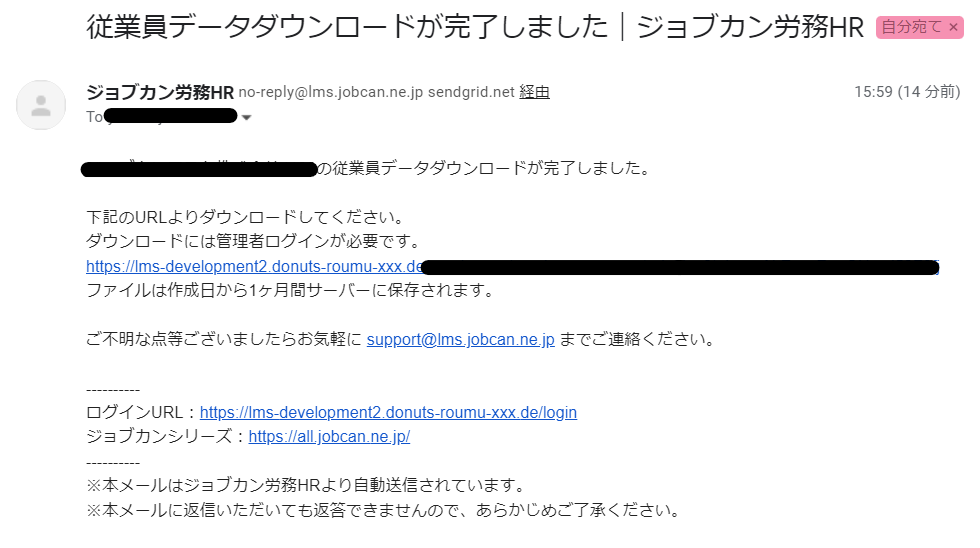Image resolution: width=980 pixels, height=548 pixels.
Task: Click the support@lms.jobcan.ne.jp email link
Action: [x=461, y=339]
